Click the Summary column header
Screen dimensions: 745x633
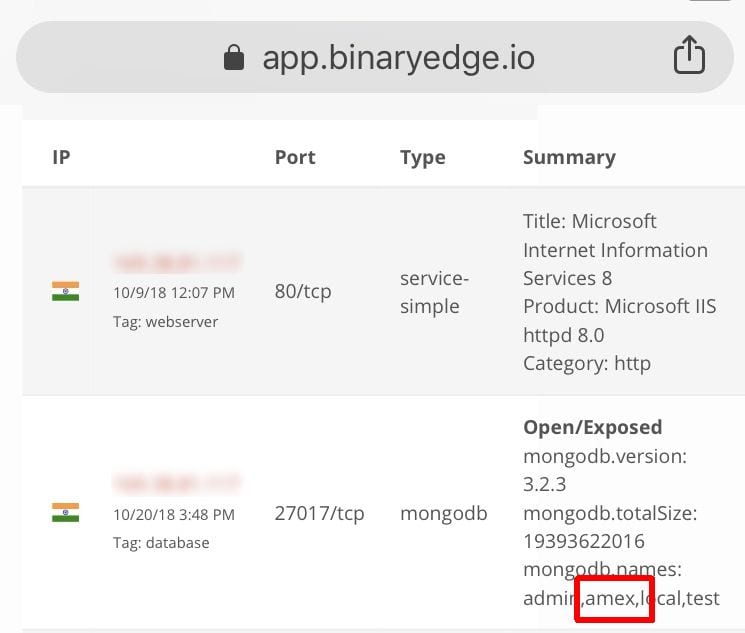[x=569, y=158]
